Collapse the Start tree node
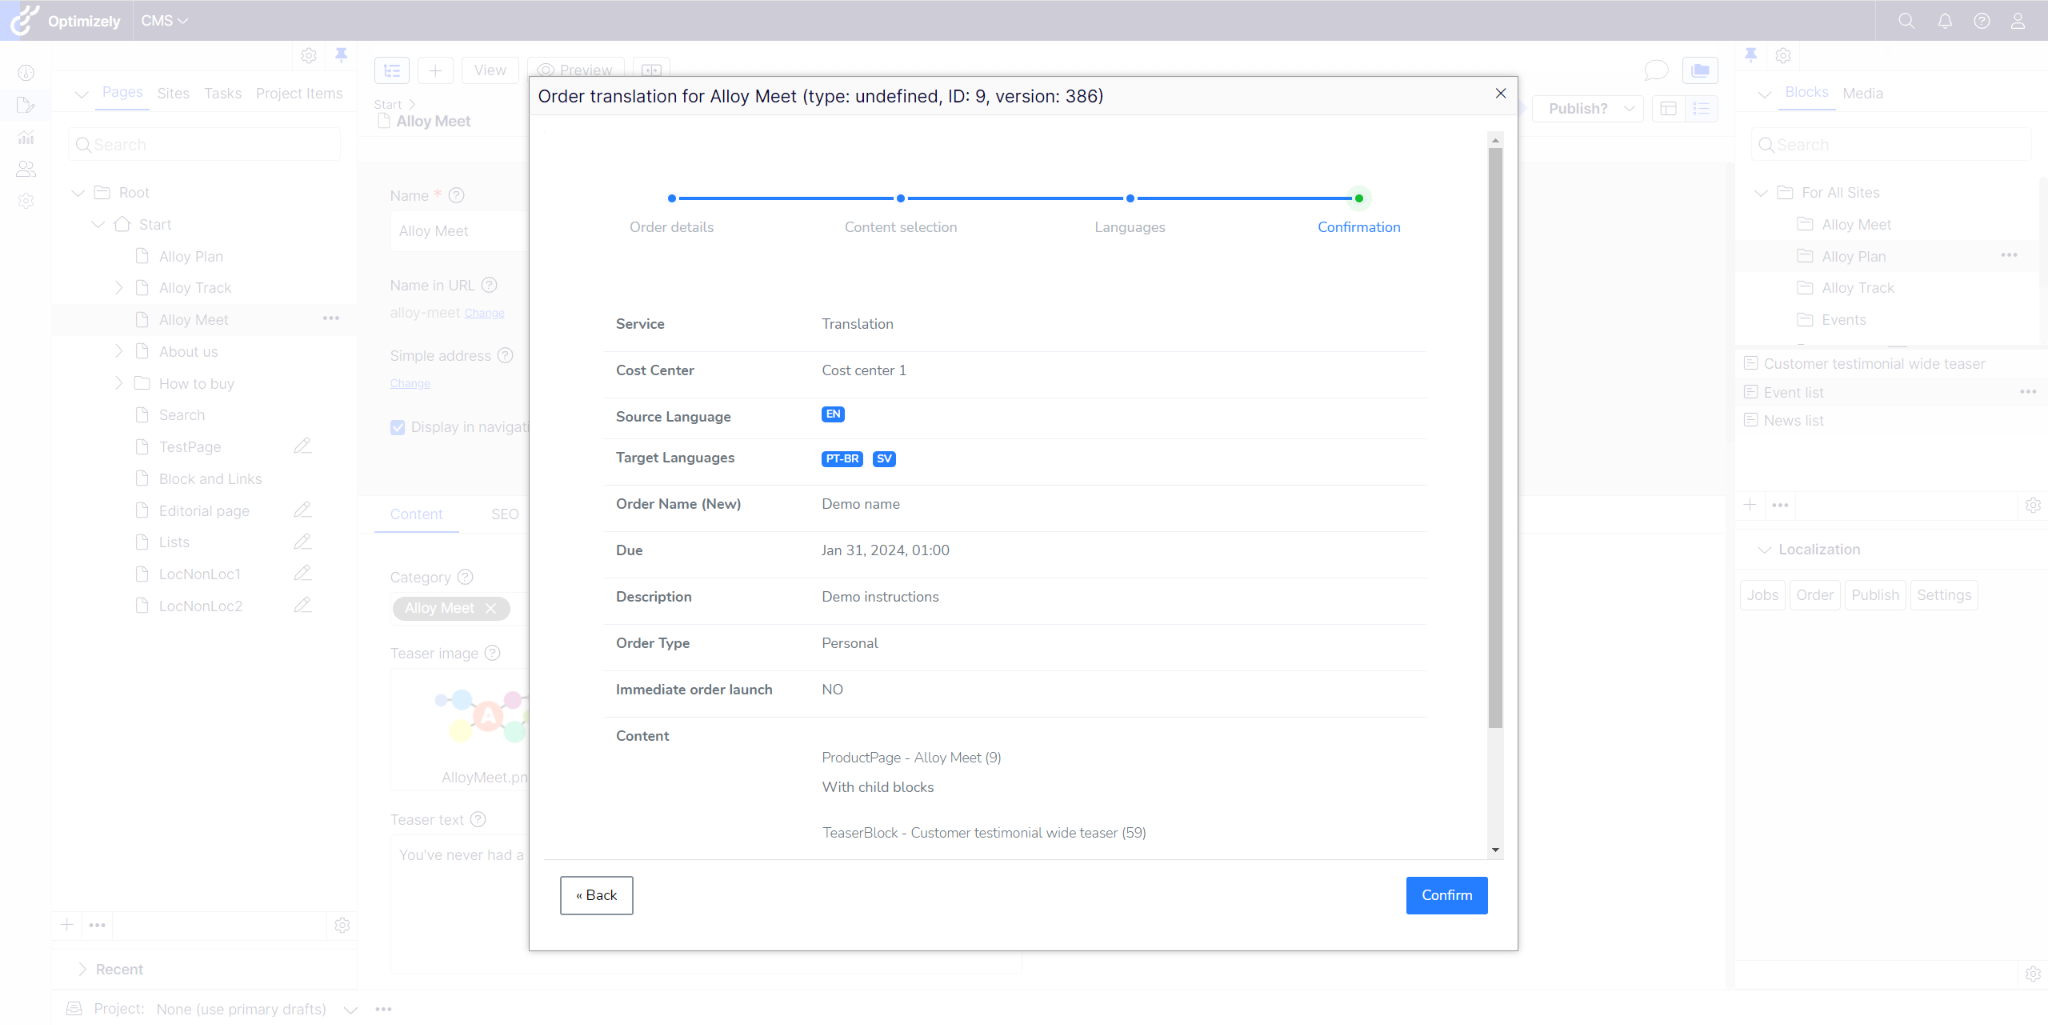Image resolution: width=2048 pixels, height=1025 pixels. (x=98, y=224)
